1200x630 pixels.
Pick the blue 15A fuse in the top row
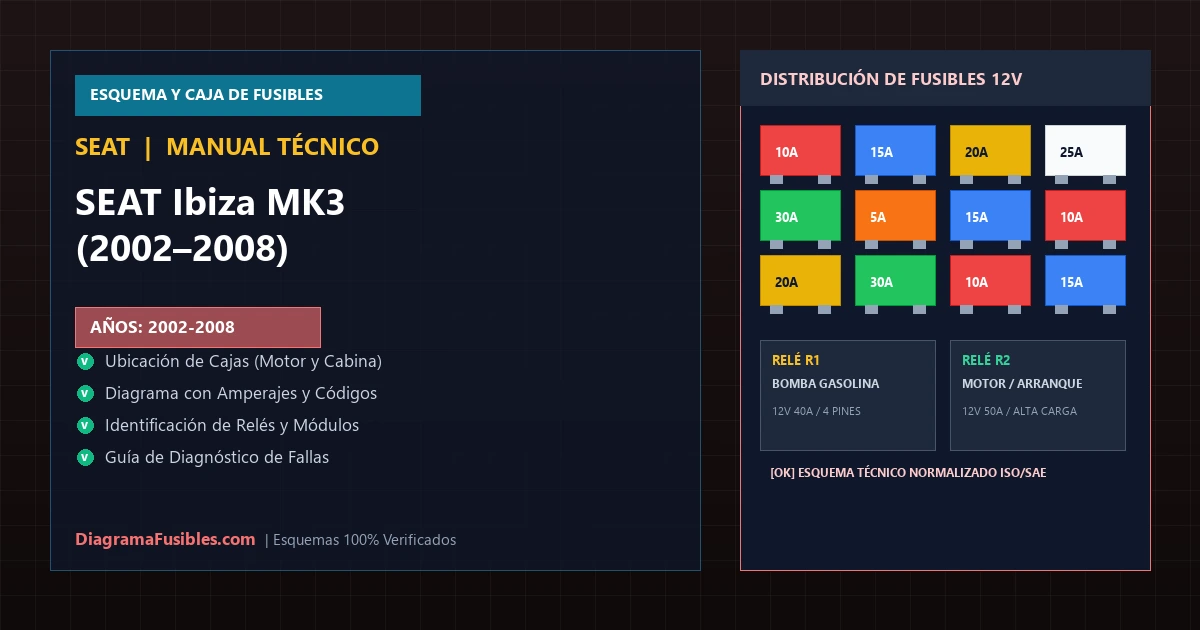point(895,151)
